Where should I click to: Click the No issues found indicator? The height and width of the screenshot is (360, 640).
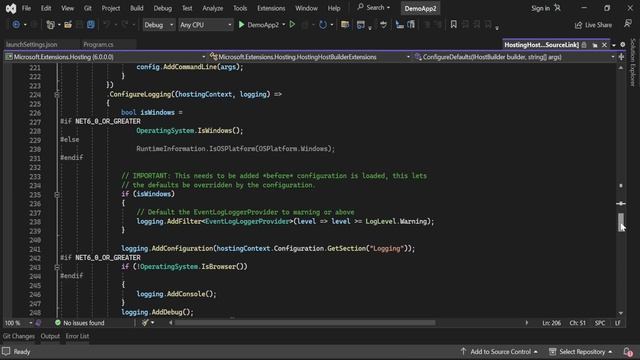[x=80, y=323]
